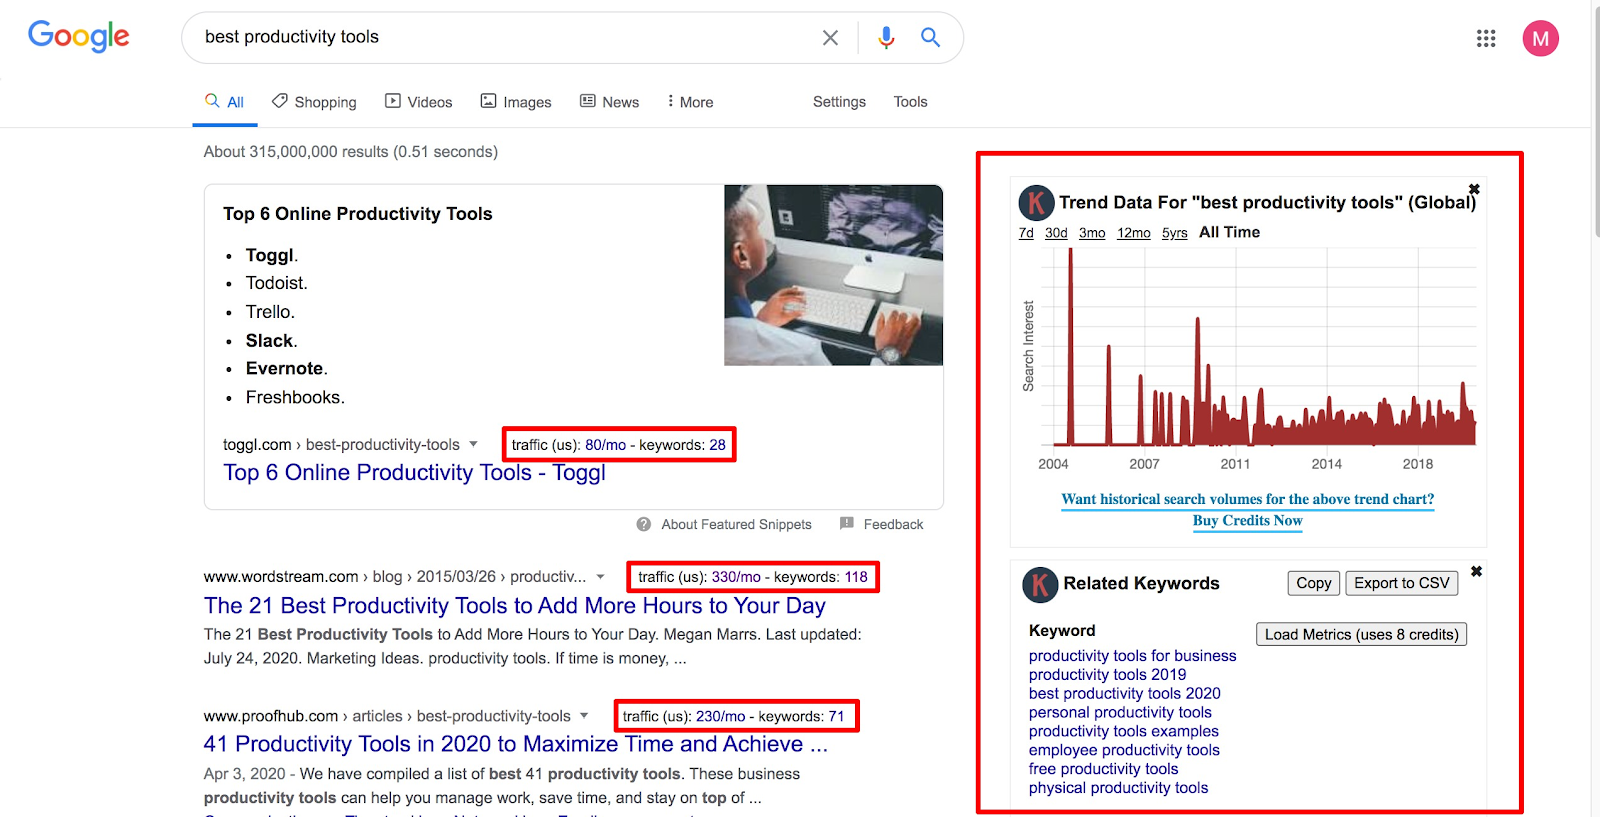Open the More search categories menu
This screenshot has width=1600, height=817.
click(x=691, y=102)
